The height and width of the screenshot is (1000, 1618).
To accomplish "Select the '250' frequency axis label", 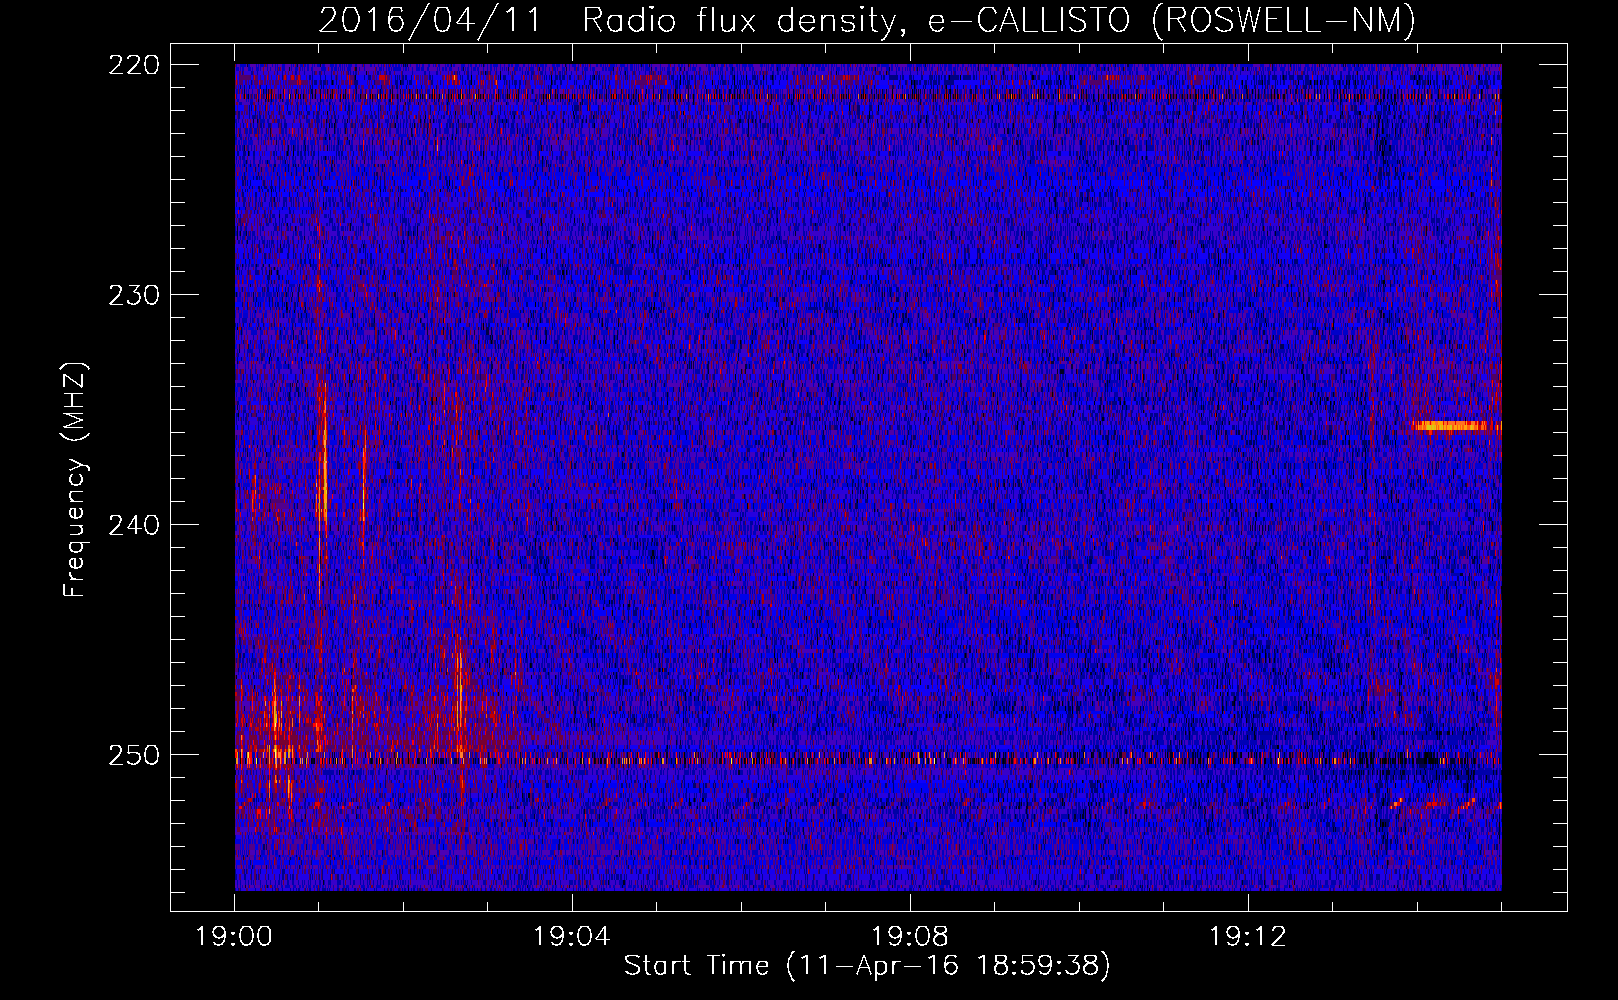I will (x=133, y=756).
